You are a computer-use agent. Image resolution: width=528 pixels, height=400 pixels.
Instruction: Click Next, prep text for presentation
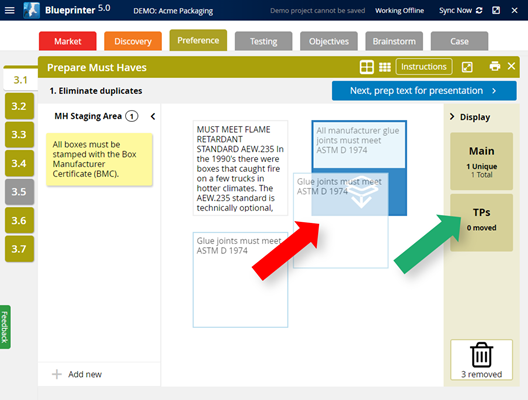(x=424, y=91)
